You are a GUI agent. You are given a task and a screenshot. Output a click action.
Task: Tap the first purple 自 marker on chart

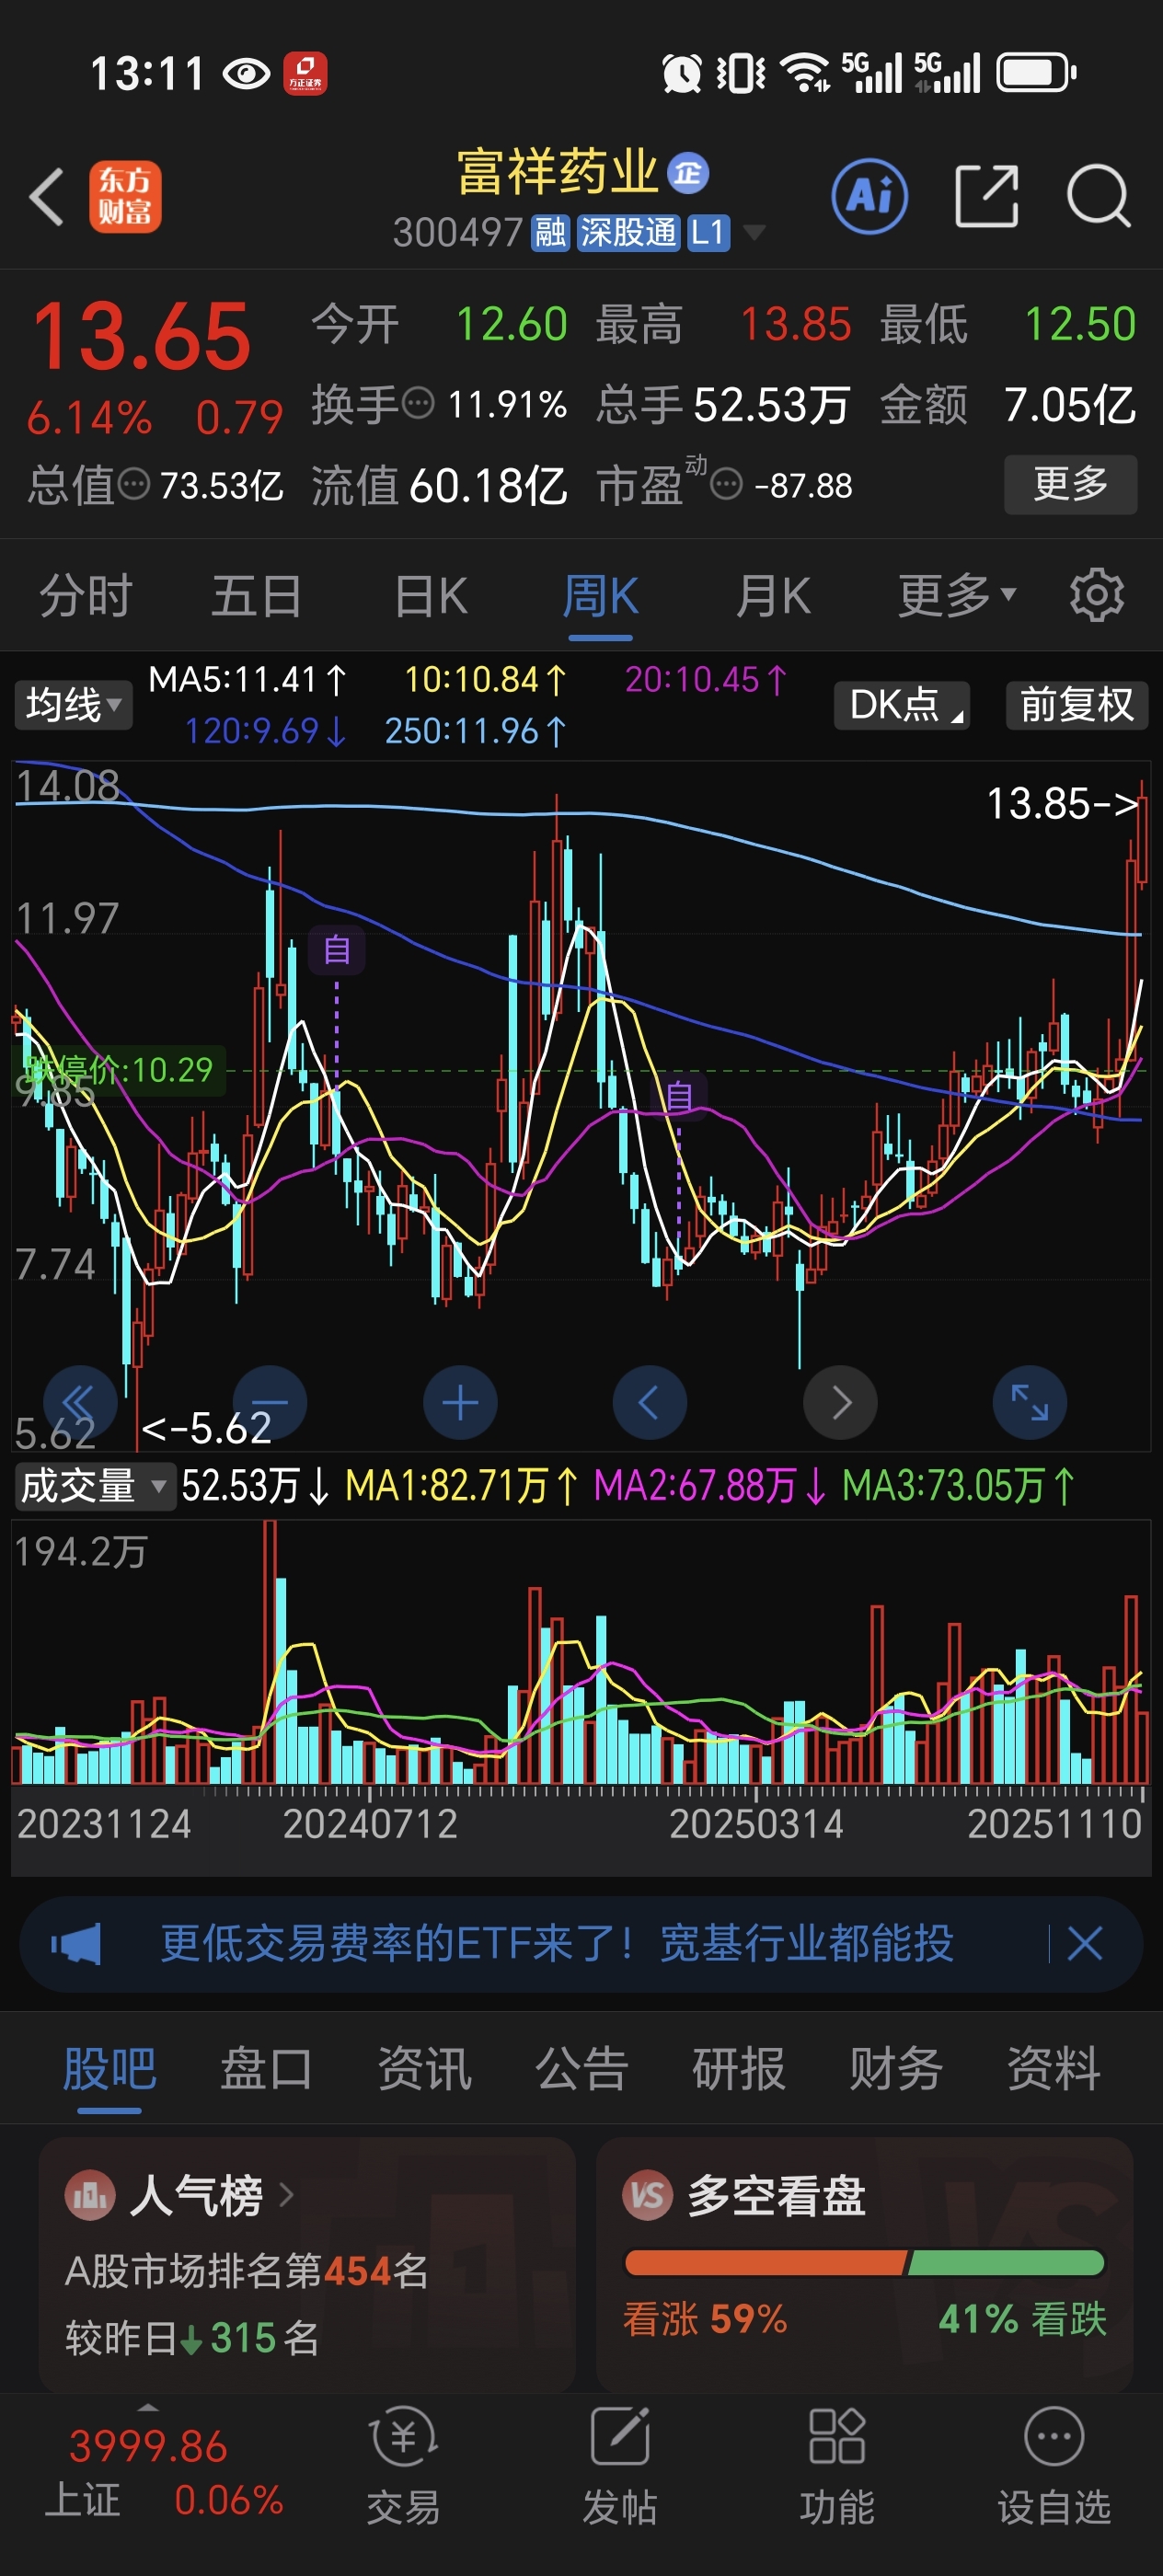[x=337, y=949]
